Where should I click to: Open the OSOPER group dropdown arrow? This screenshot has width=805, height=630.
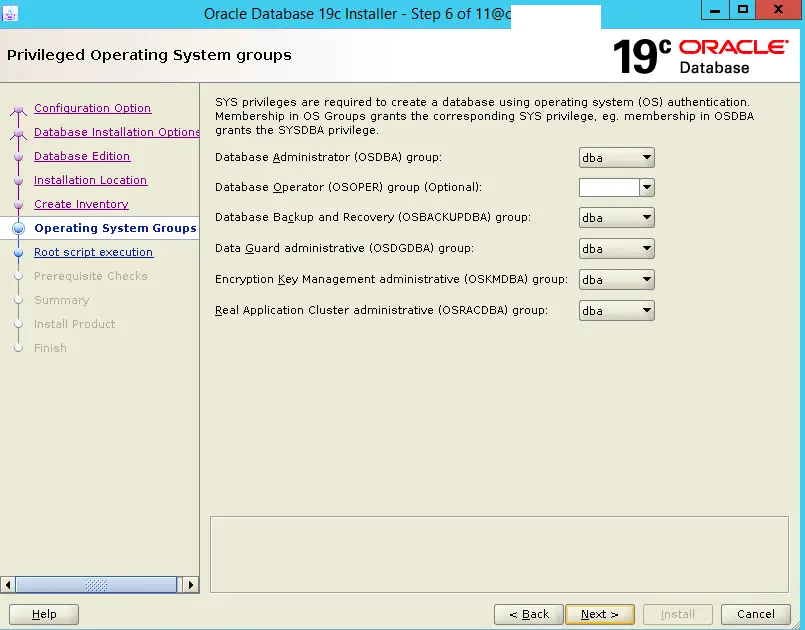pos(647,187)
